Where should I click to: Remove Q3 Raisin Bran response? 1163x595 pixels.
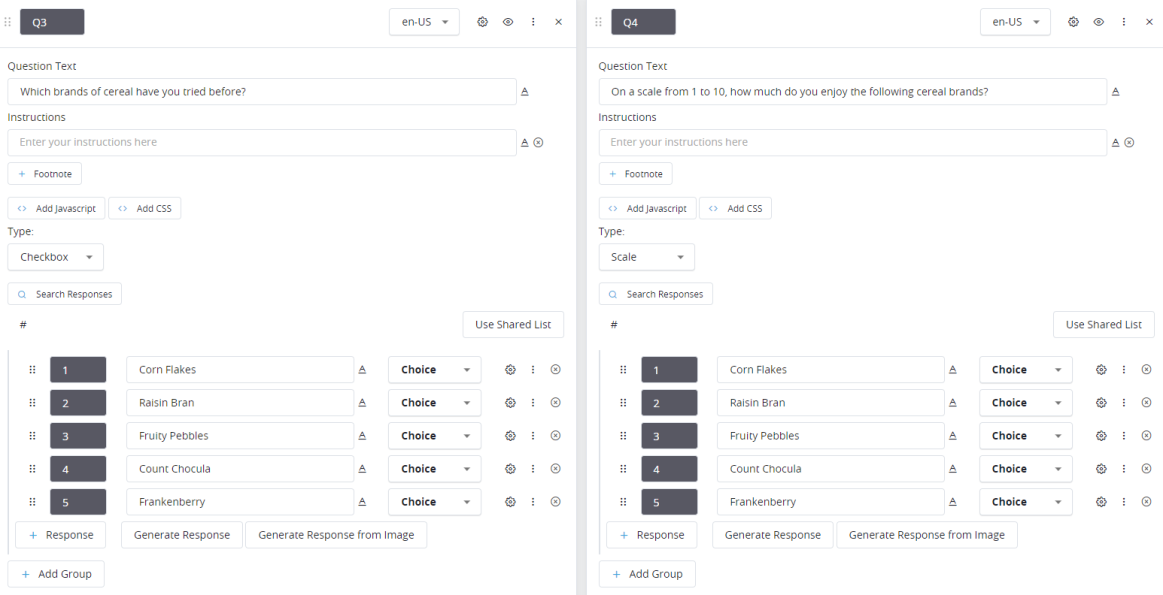coord(556,403)
